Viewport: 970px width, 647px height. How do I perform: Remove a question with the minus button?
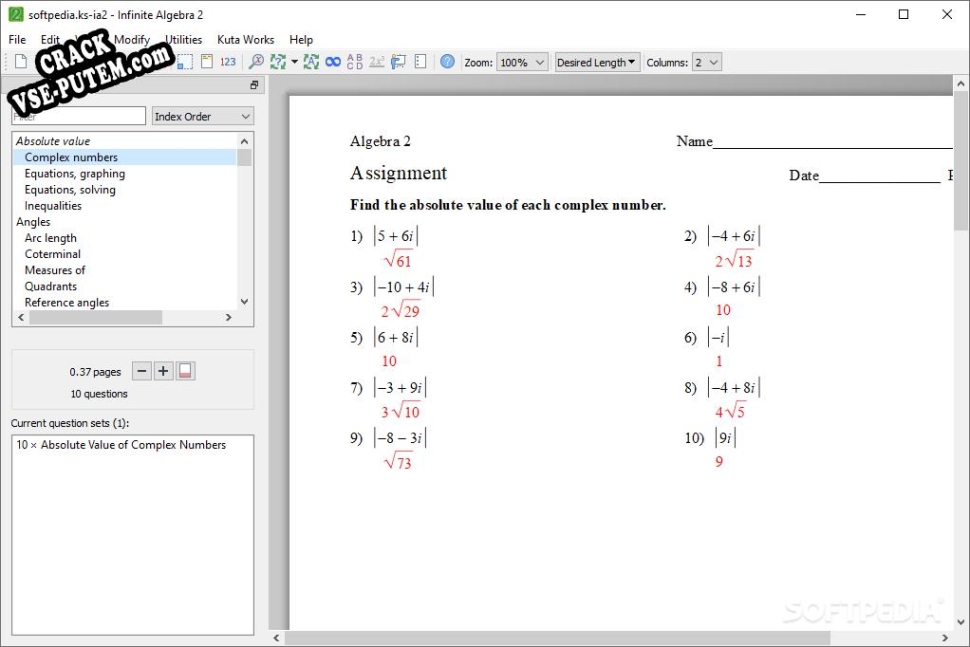(142, 371)
